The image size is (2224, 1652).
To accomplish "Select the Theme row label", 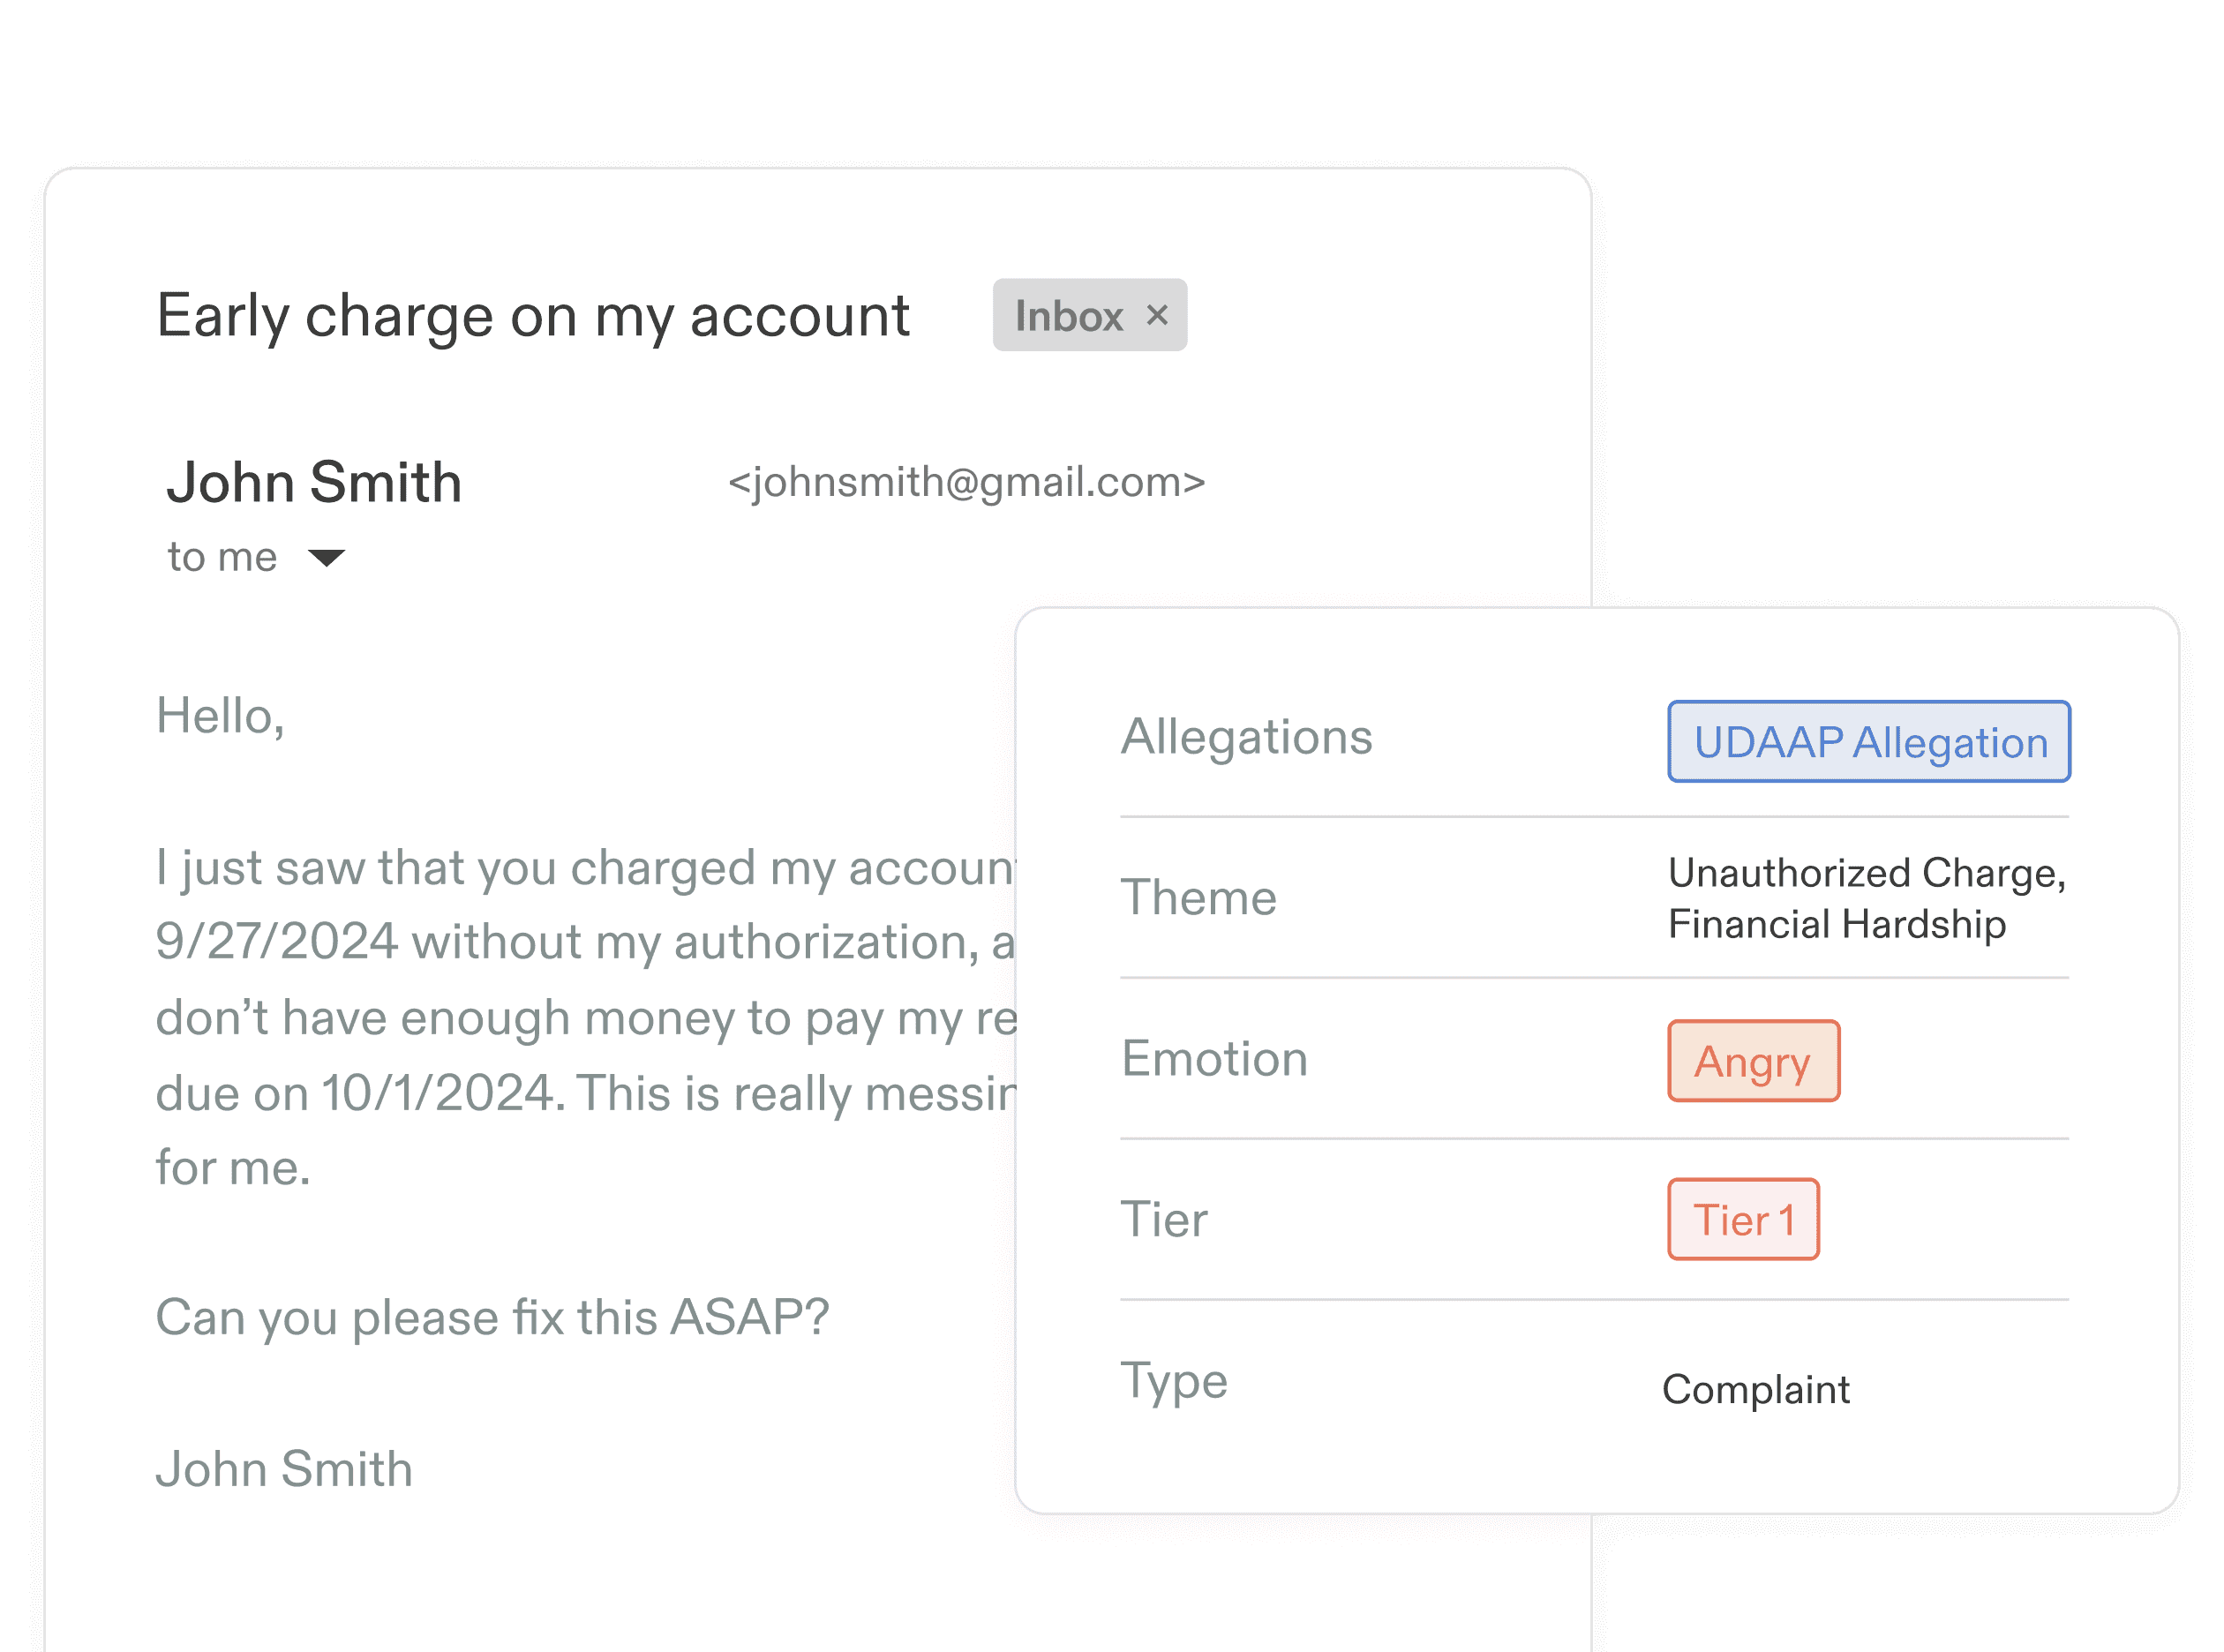I will coord(1198,897).
